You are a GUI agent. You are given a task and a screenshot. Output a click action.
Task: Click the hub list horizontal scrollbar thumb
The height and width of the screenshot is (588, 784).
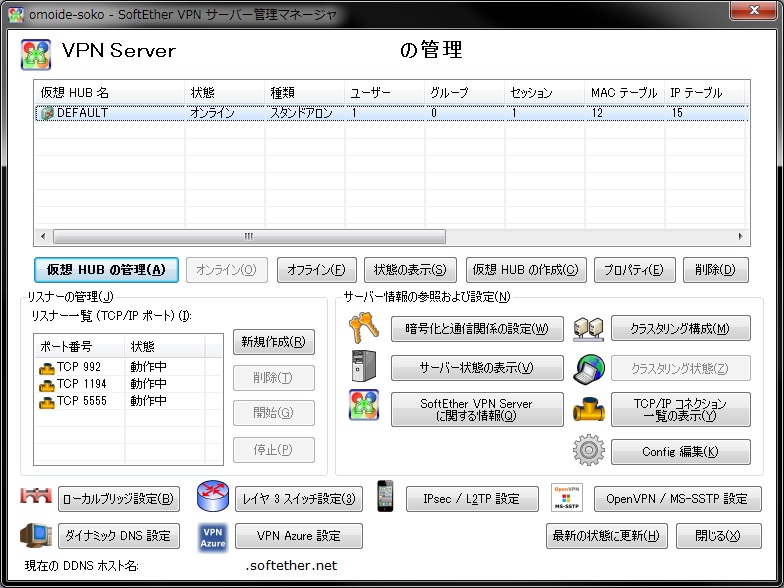pos(249,236)
